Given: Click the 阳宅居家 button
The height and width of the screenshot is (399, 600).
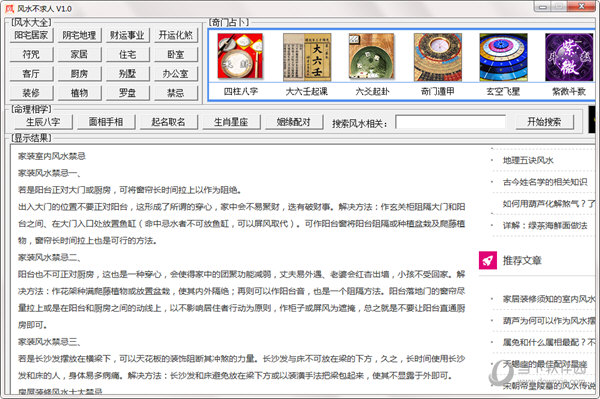Looking at the screenshot, I should tap(31, 35).
